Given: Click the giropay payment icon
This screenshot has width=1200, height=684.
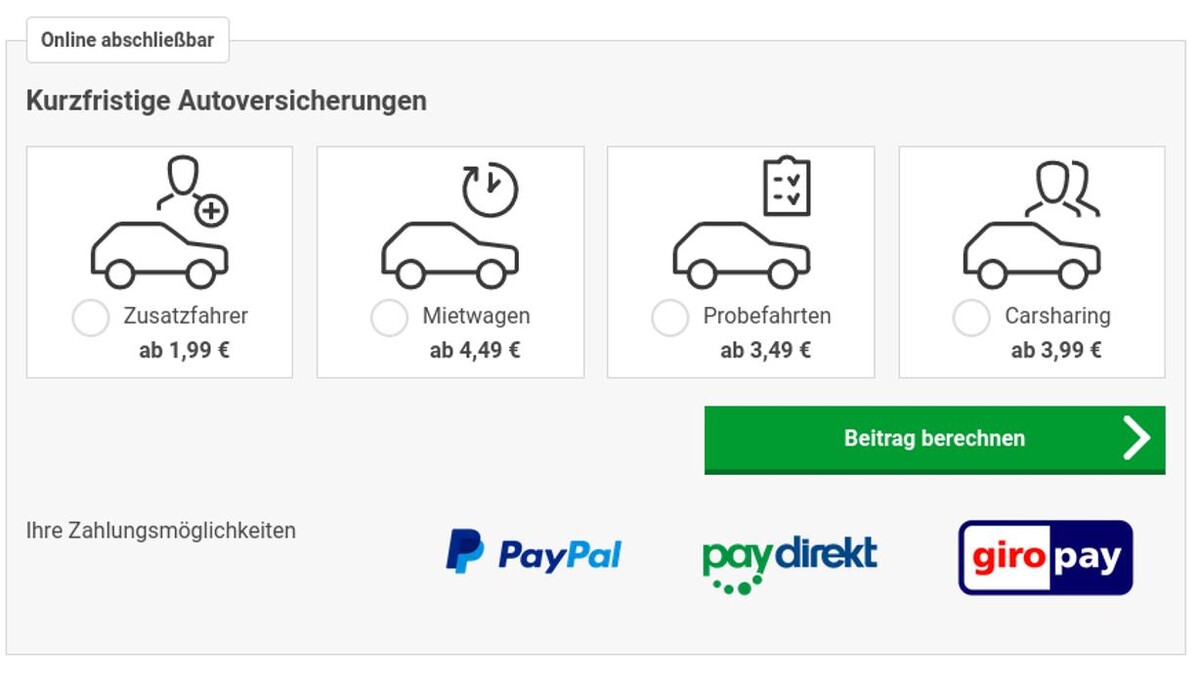Looking at the screenshot, I should (x=1044, y=557).
